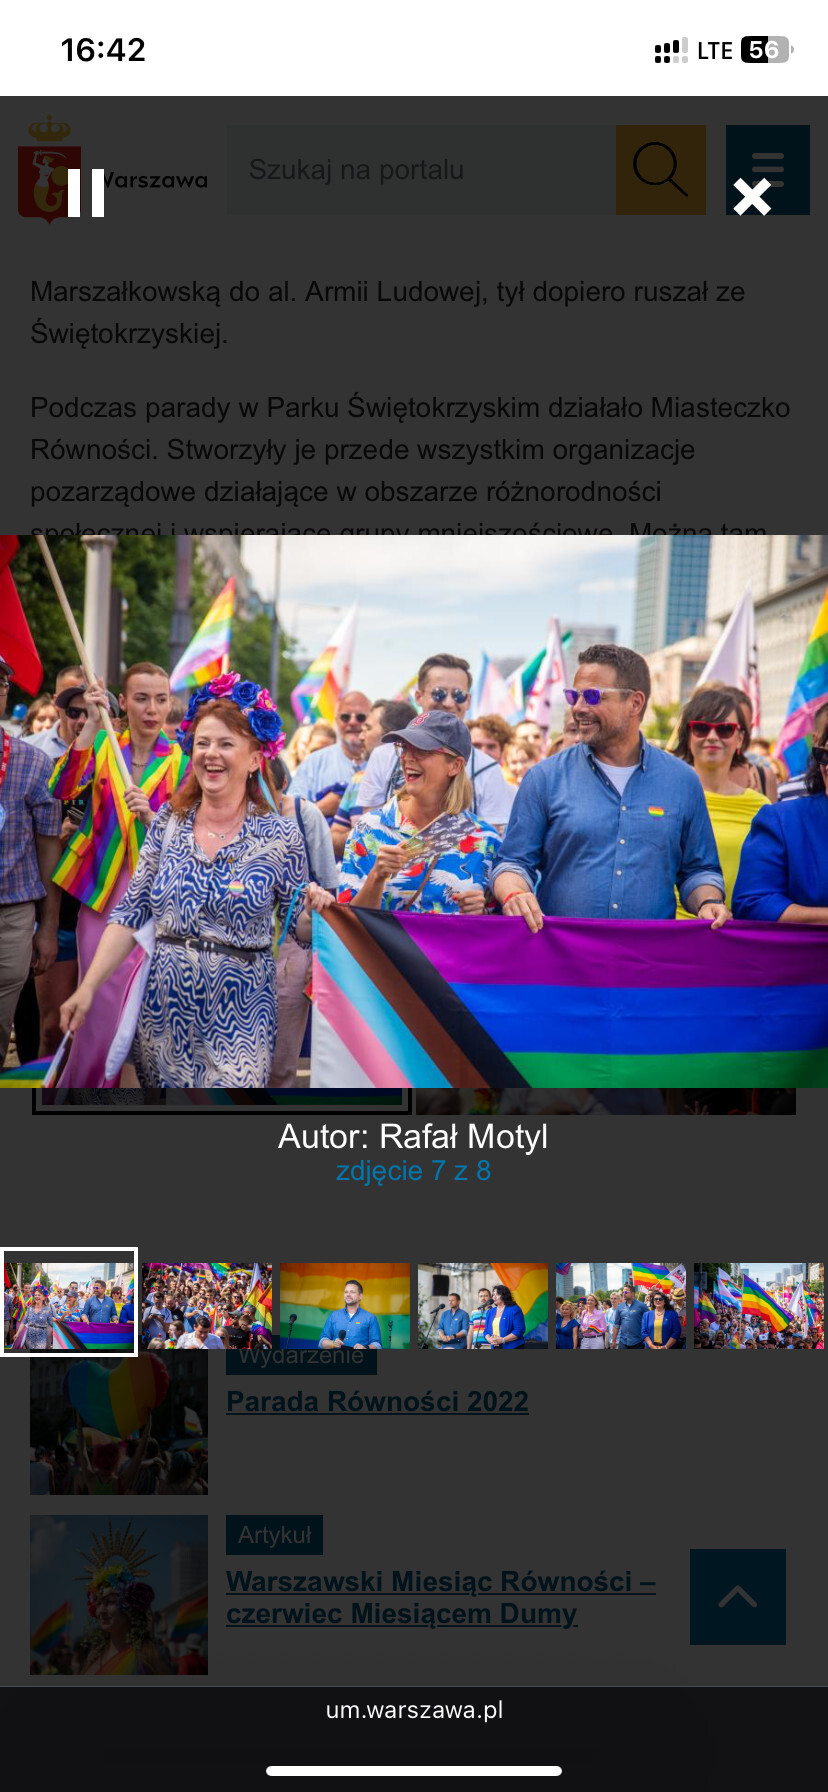Open thumbnail with speakers on stage
This screenshot has height=1792, width=828.
[x=483, y=1305]
